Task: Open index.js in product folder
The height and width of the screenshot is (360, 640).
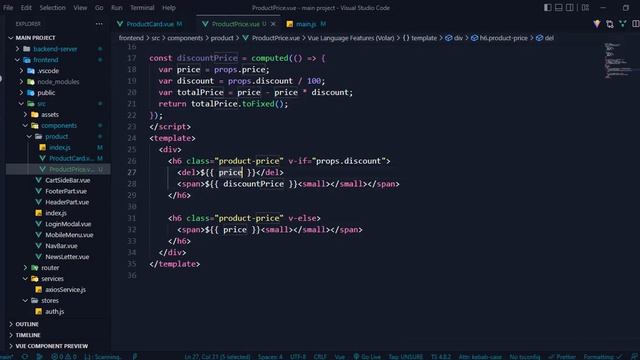Action: click(x=60, y=147)
